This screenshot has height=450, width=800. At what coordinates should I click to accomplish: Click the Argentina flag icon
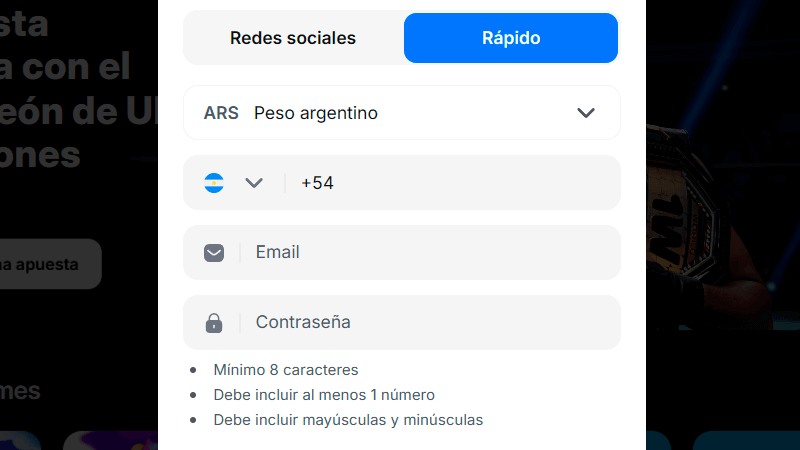click(x=214, y=183)
